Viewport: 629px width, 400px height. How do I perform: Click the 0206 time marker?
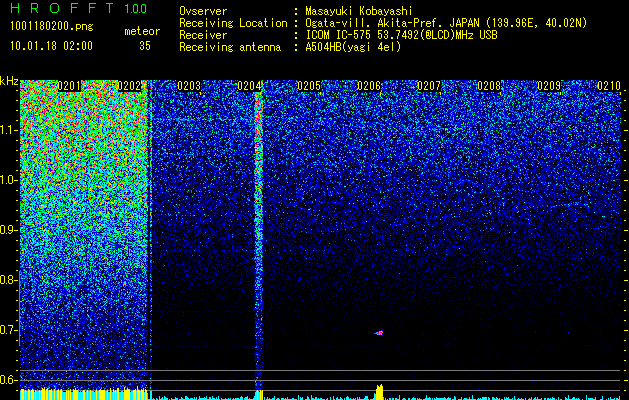(369, 86)
